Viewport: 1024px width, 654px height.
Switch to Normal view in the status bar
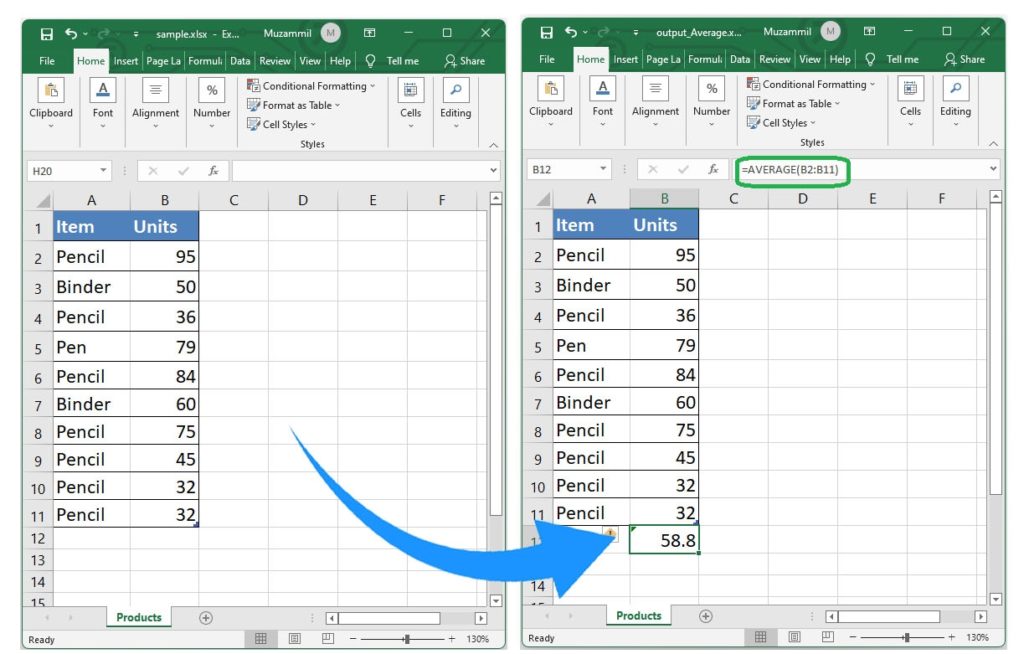pyautogui.click(x=760, y=635)
